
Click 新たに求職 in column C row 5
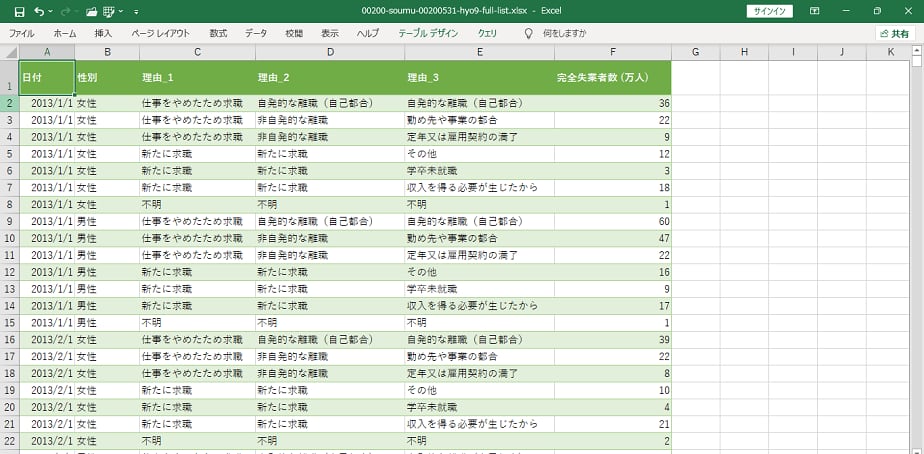coord(167,154)
